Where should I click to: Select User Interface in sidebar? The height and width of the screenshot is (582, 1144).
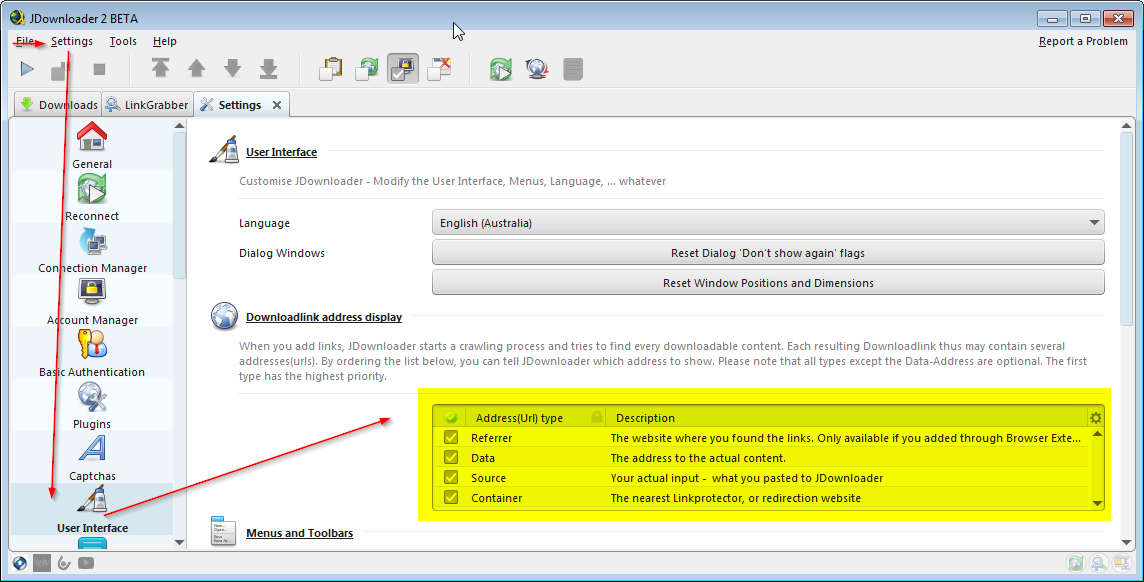92,509
